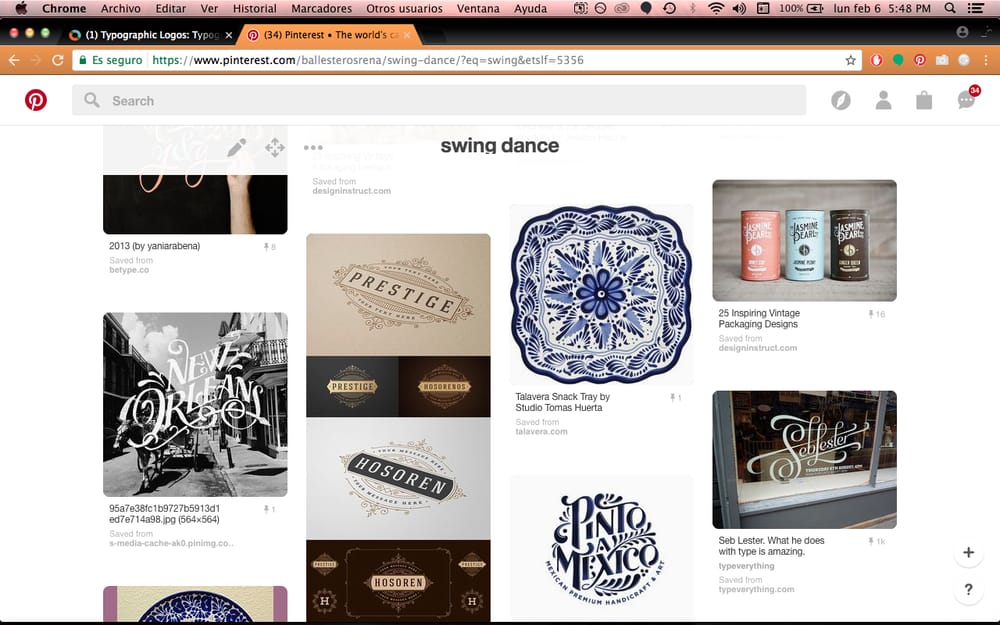1000x625 pixels.
Task: Open macOS Spotlight search icon
Action: (950, 8)
